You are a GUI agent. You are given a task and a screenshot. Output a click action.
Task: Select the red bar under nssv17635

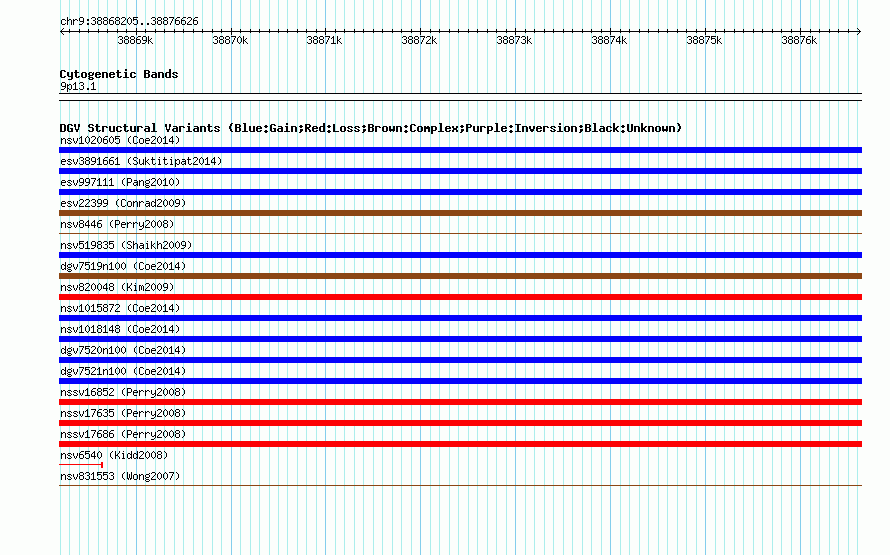[460, 423]
